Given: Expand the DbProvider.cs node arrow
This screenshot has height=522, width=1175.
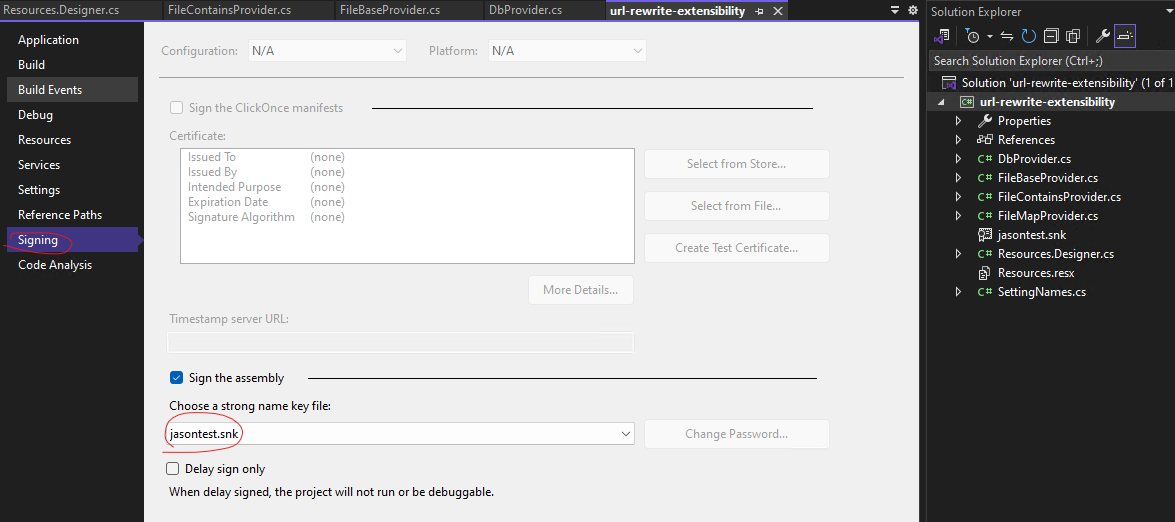Looking at the screenshot, I should coord(958,159).
